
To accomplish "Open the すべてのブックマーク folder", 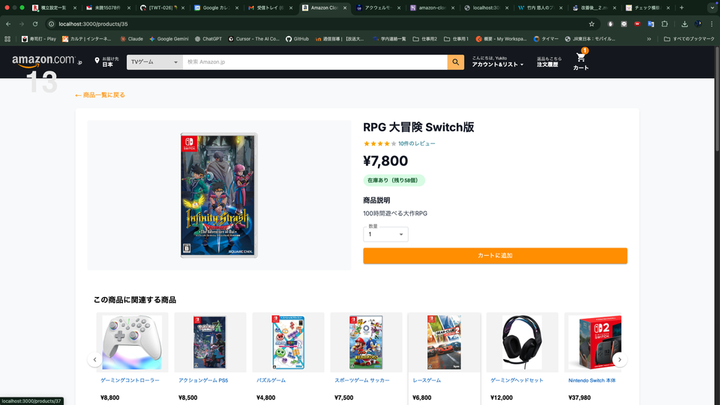I will point(689,39).
